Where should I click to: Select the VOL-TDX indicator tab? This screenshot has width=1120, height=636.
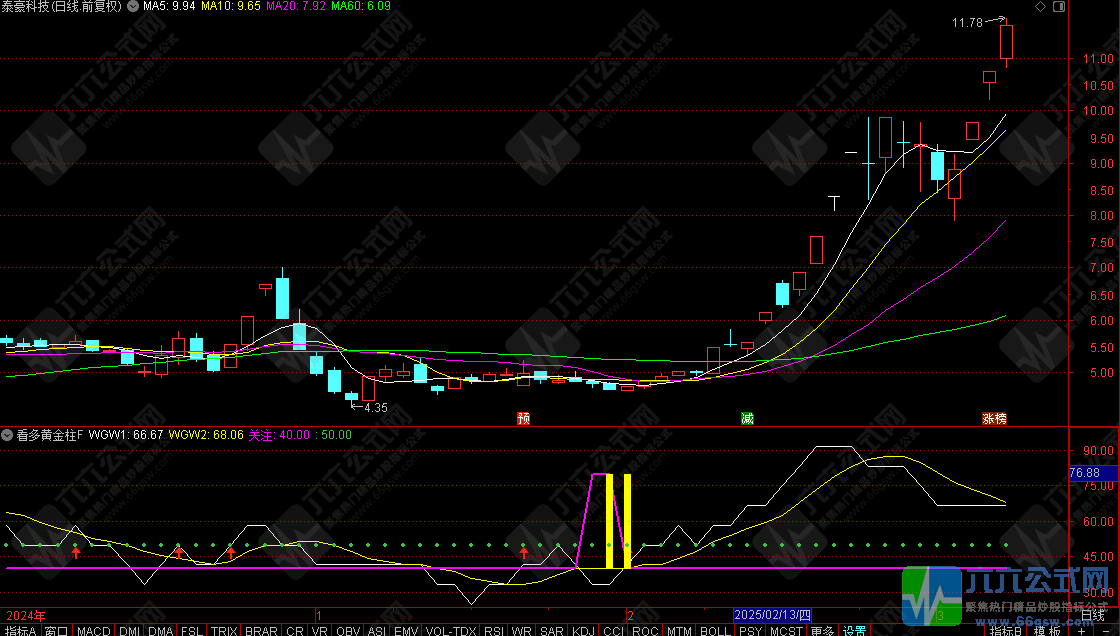tap(449, 630)
